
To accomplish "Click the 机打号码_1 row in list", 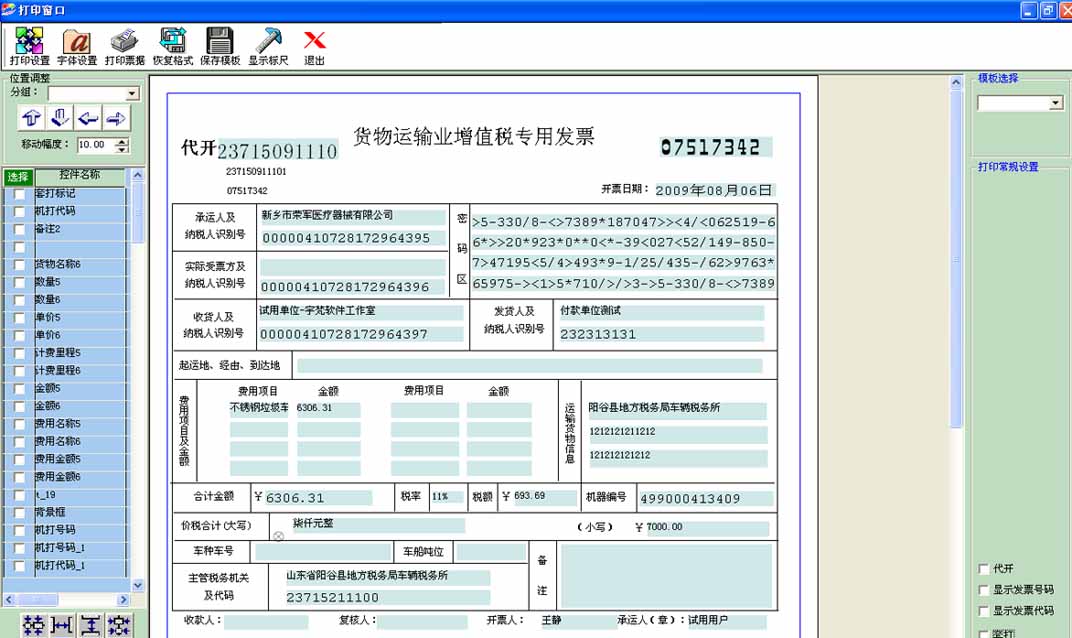I will pos(80,548).
